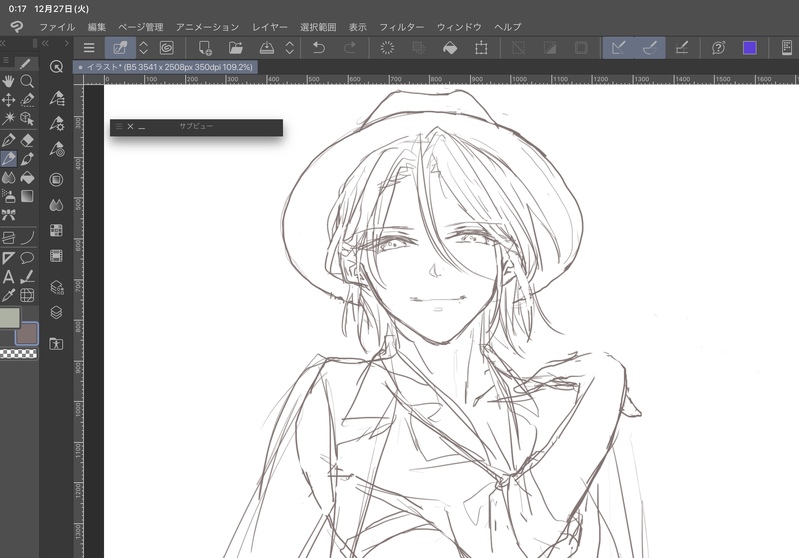Activate the Scale/Rotate transform command
The height and width of the screenshot is (558, 799).
481,48
